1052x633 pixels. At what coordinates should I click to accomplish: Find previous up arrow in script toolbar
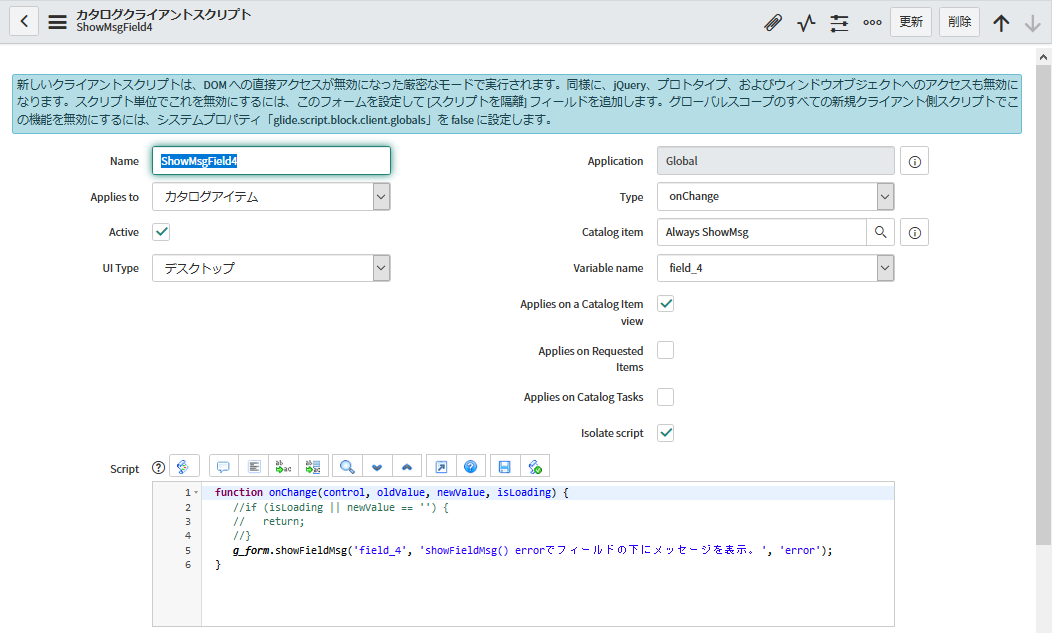pos(407,467)
